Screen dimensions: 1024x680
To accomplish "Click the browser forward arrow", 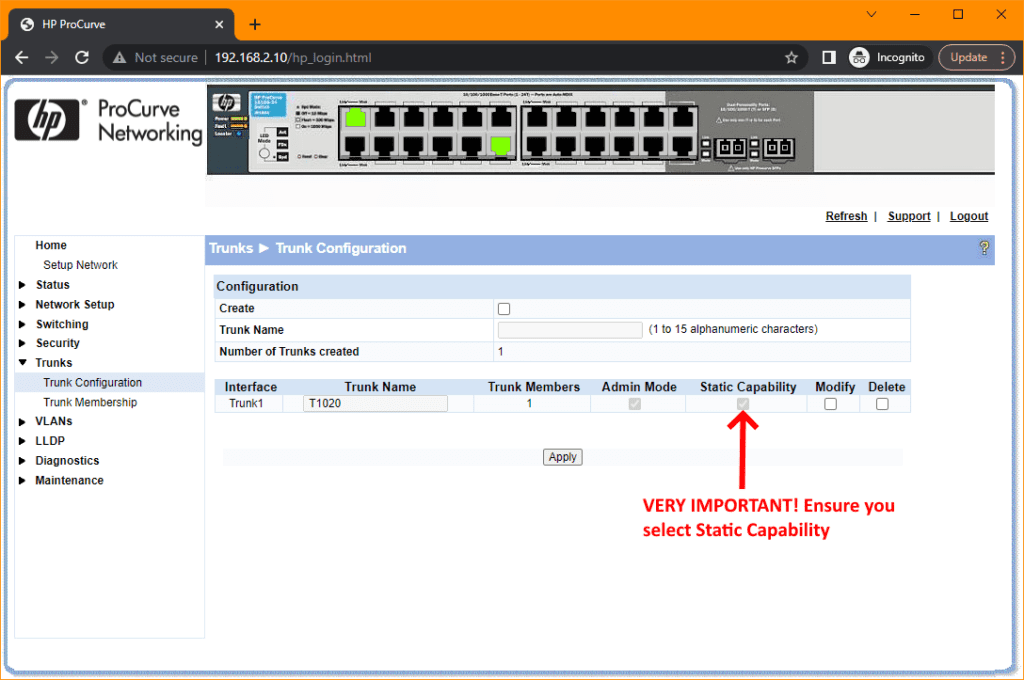I will (x=52, y=57).
